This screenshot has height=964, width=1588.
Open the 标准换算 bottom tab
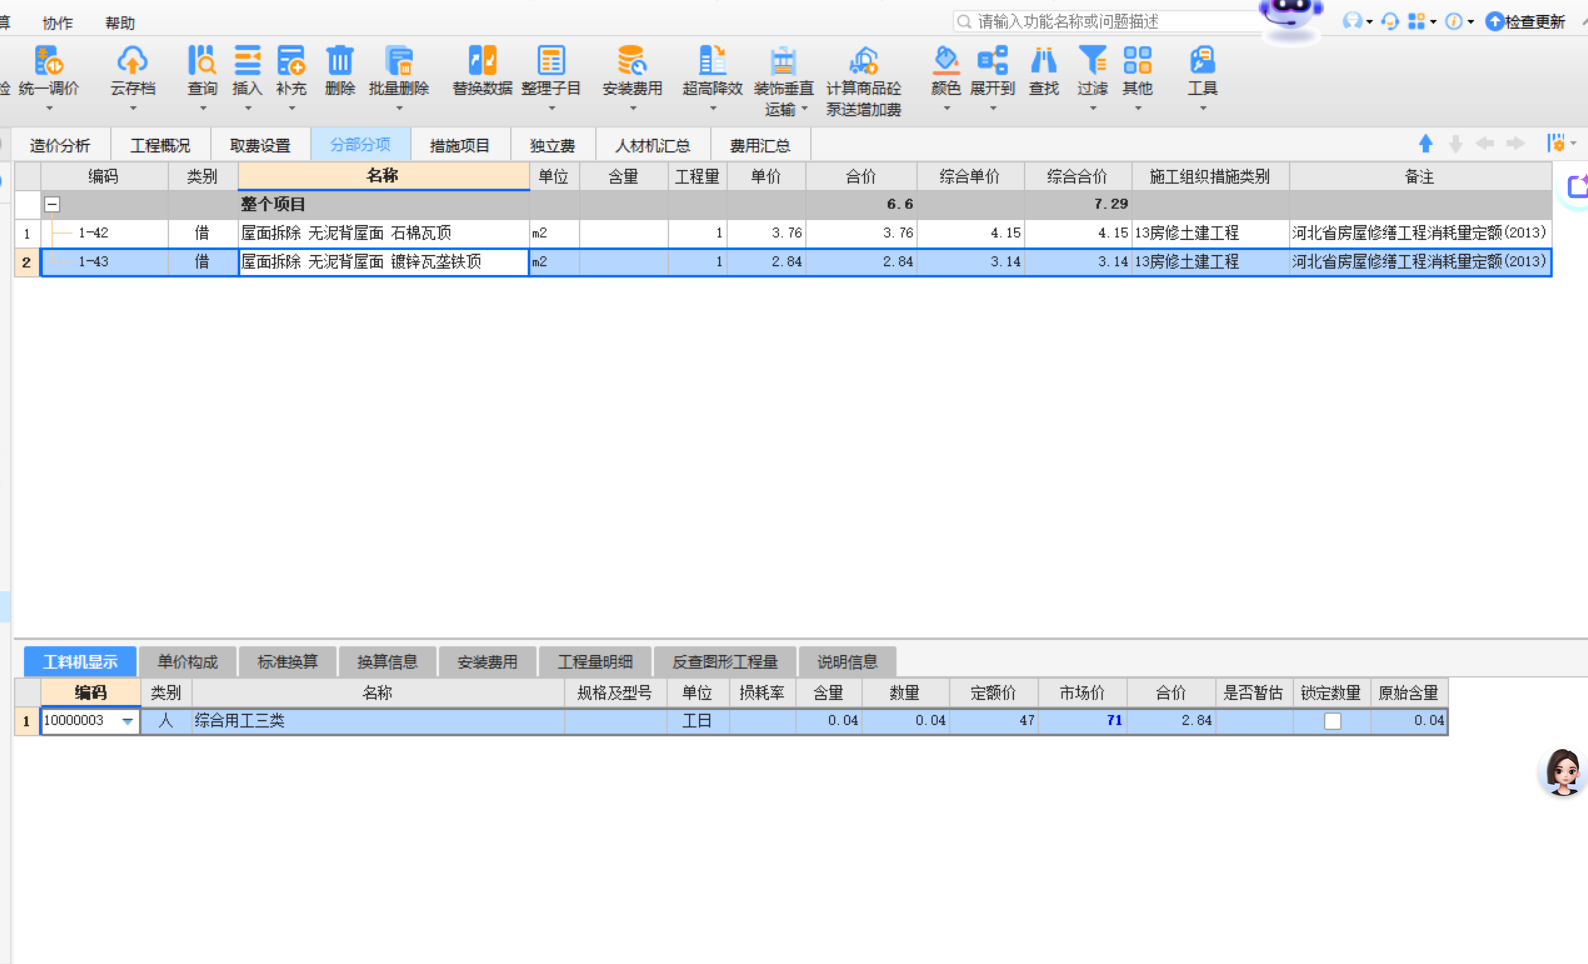(x=288, y=662)
